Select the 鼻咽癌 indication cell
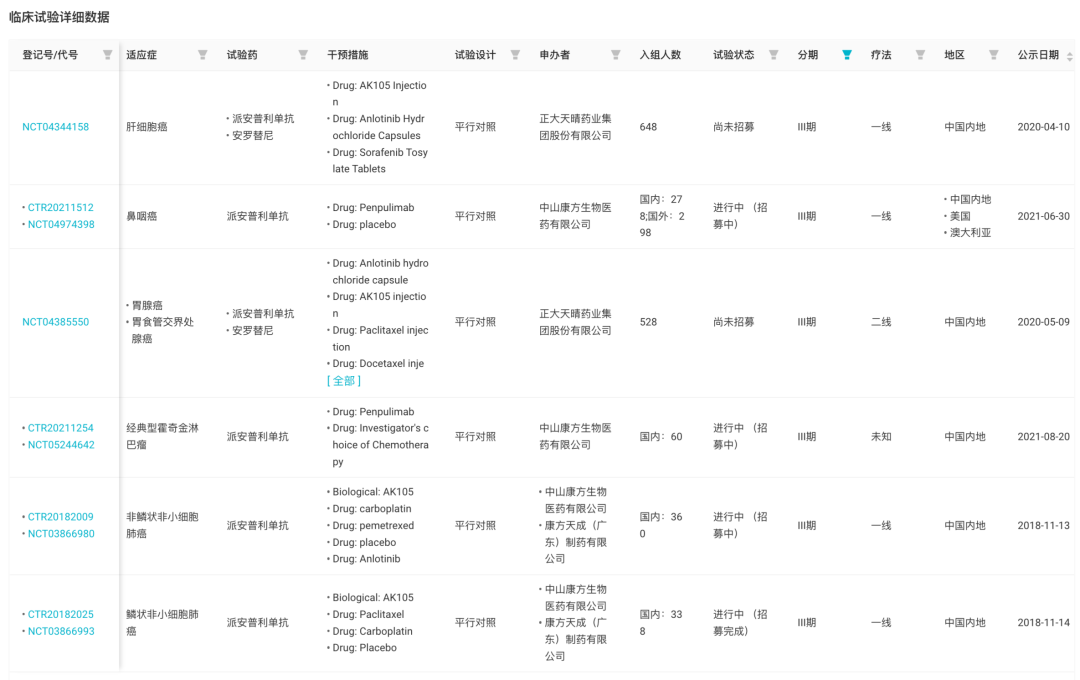This screenshot has height=680, width=1080. [x=141, y=216]
